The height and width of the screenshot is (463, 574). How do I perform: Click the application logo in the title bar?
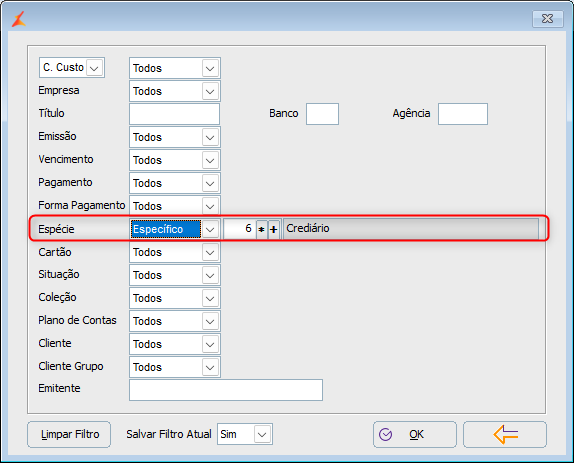[19, 19]
